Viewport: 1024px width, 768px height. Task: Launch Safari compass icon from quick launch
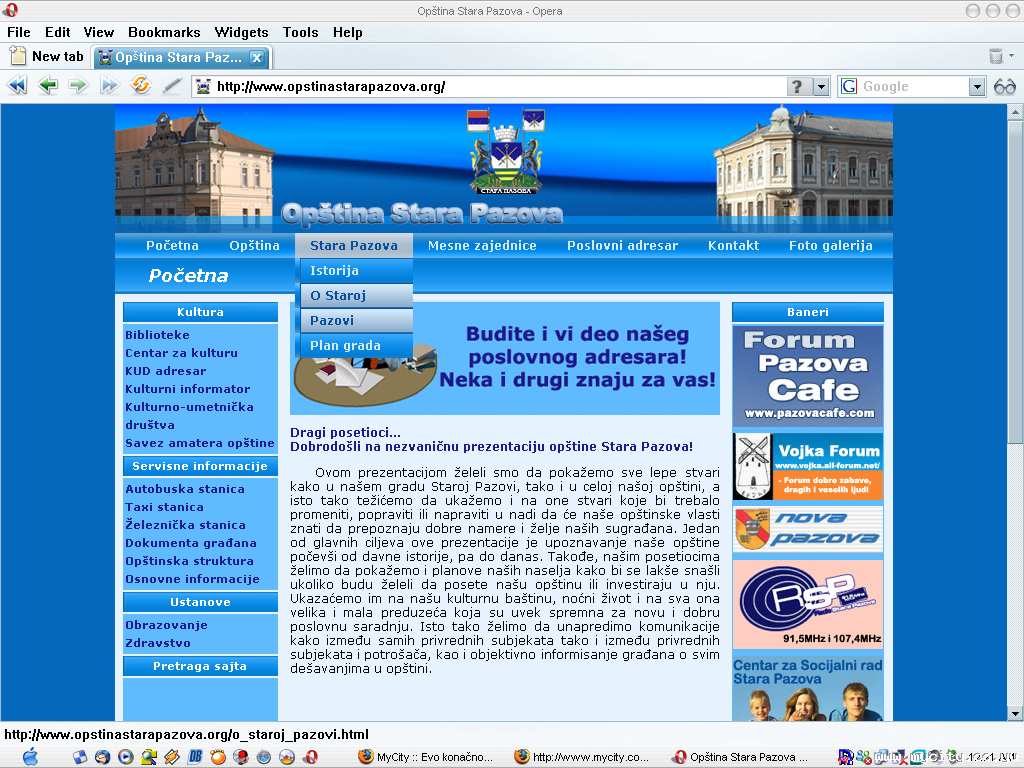pos(264,757)
